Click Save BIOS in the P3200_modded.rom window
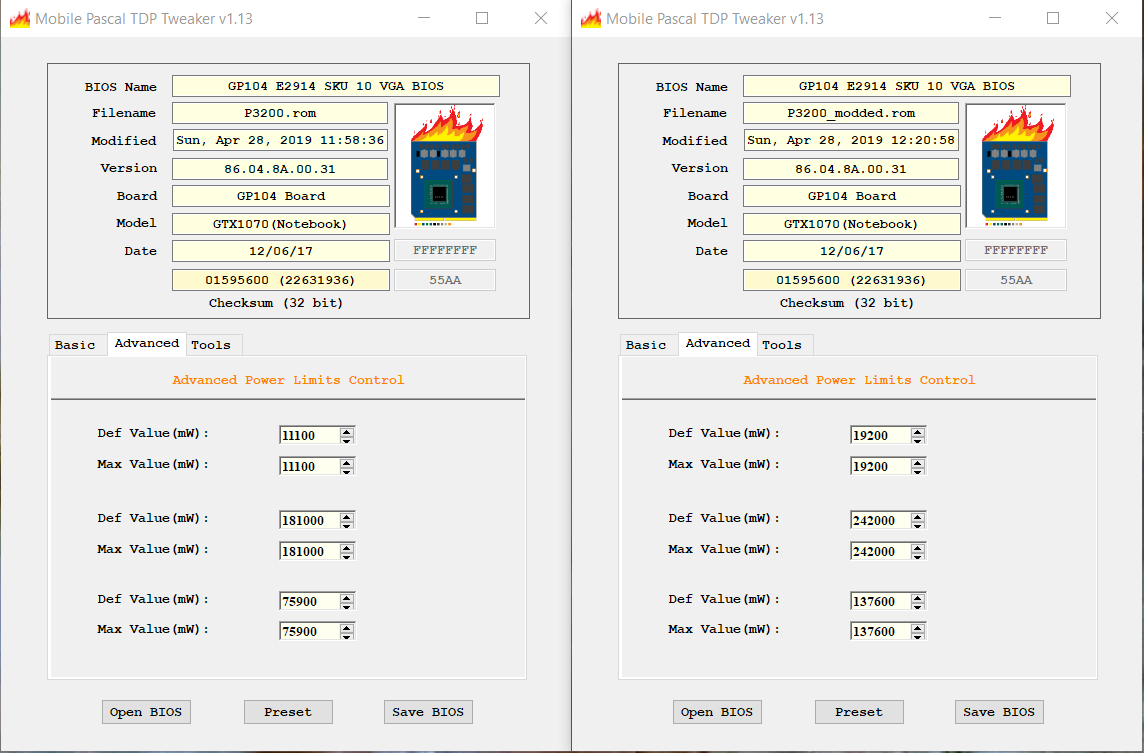 (x=1000, y=712)
